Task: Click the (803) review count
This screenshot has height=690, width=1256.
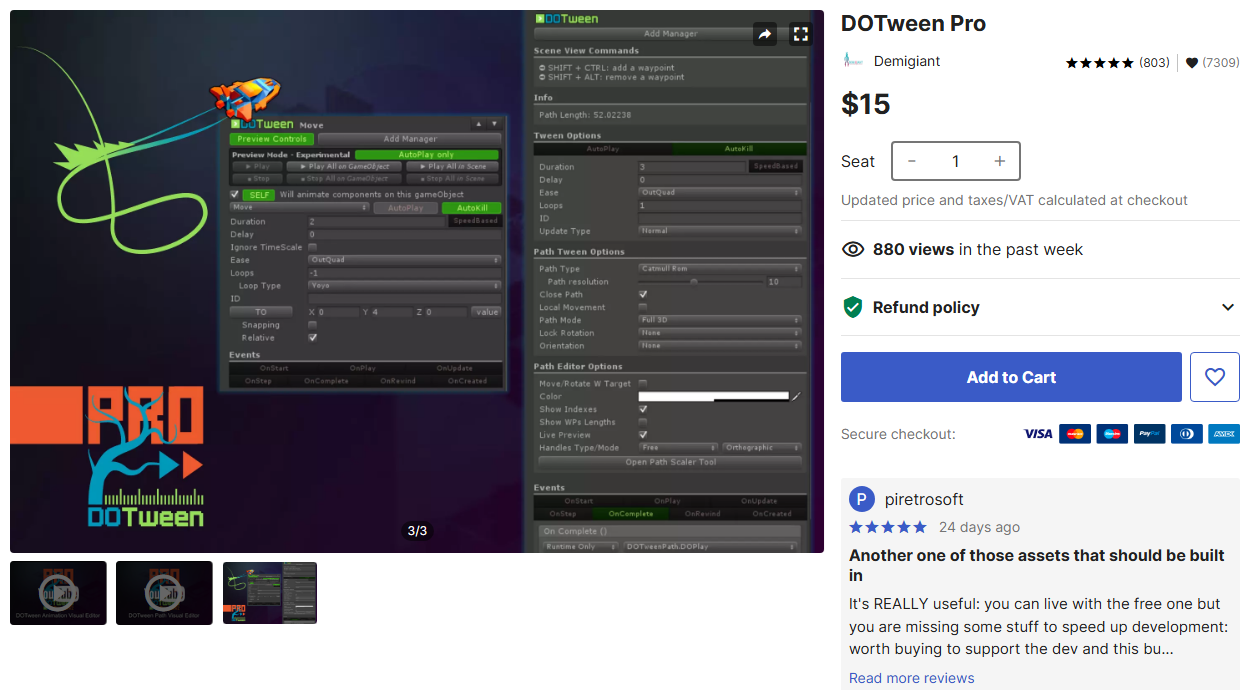Action: coord(1154,63)
